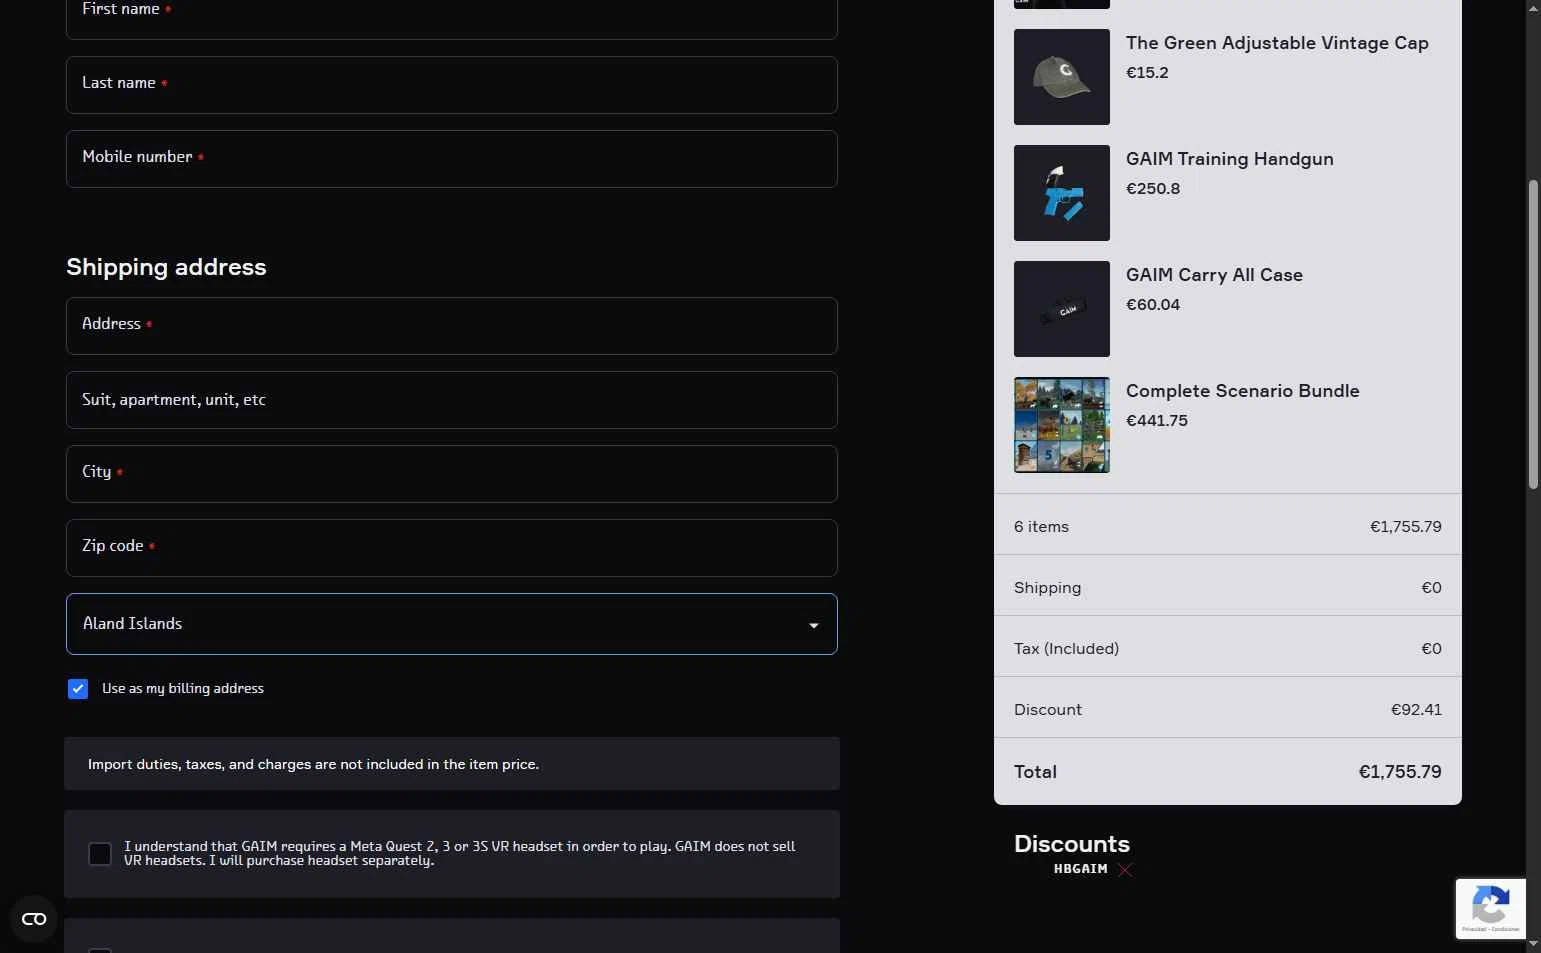The width and height of the screenshot is (1541, 953).
Task: Click the scrollbar down arrow
Action: pos(1533,944)
